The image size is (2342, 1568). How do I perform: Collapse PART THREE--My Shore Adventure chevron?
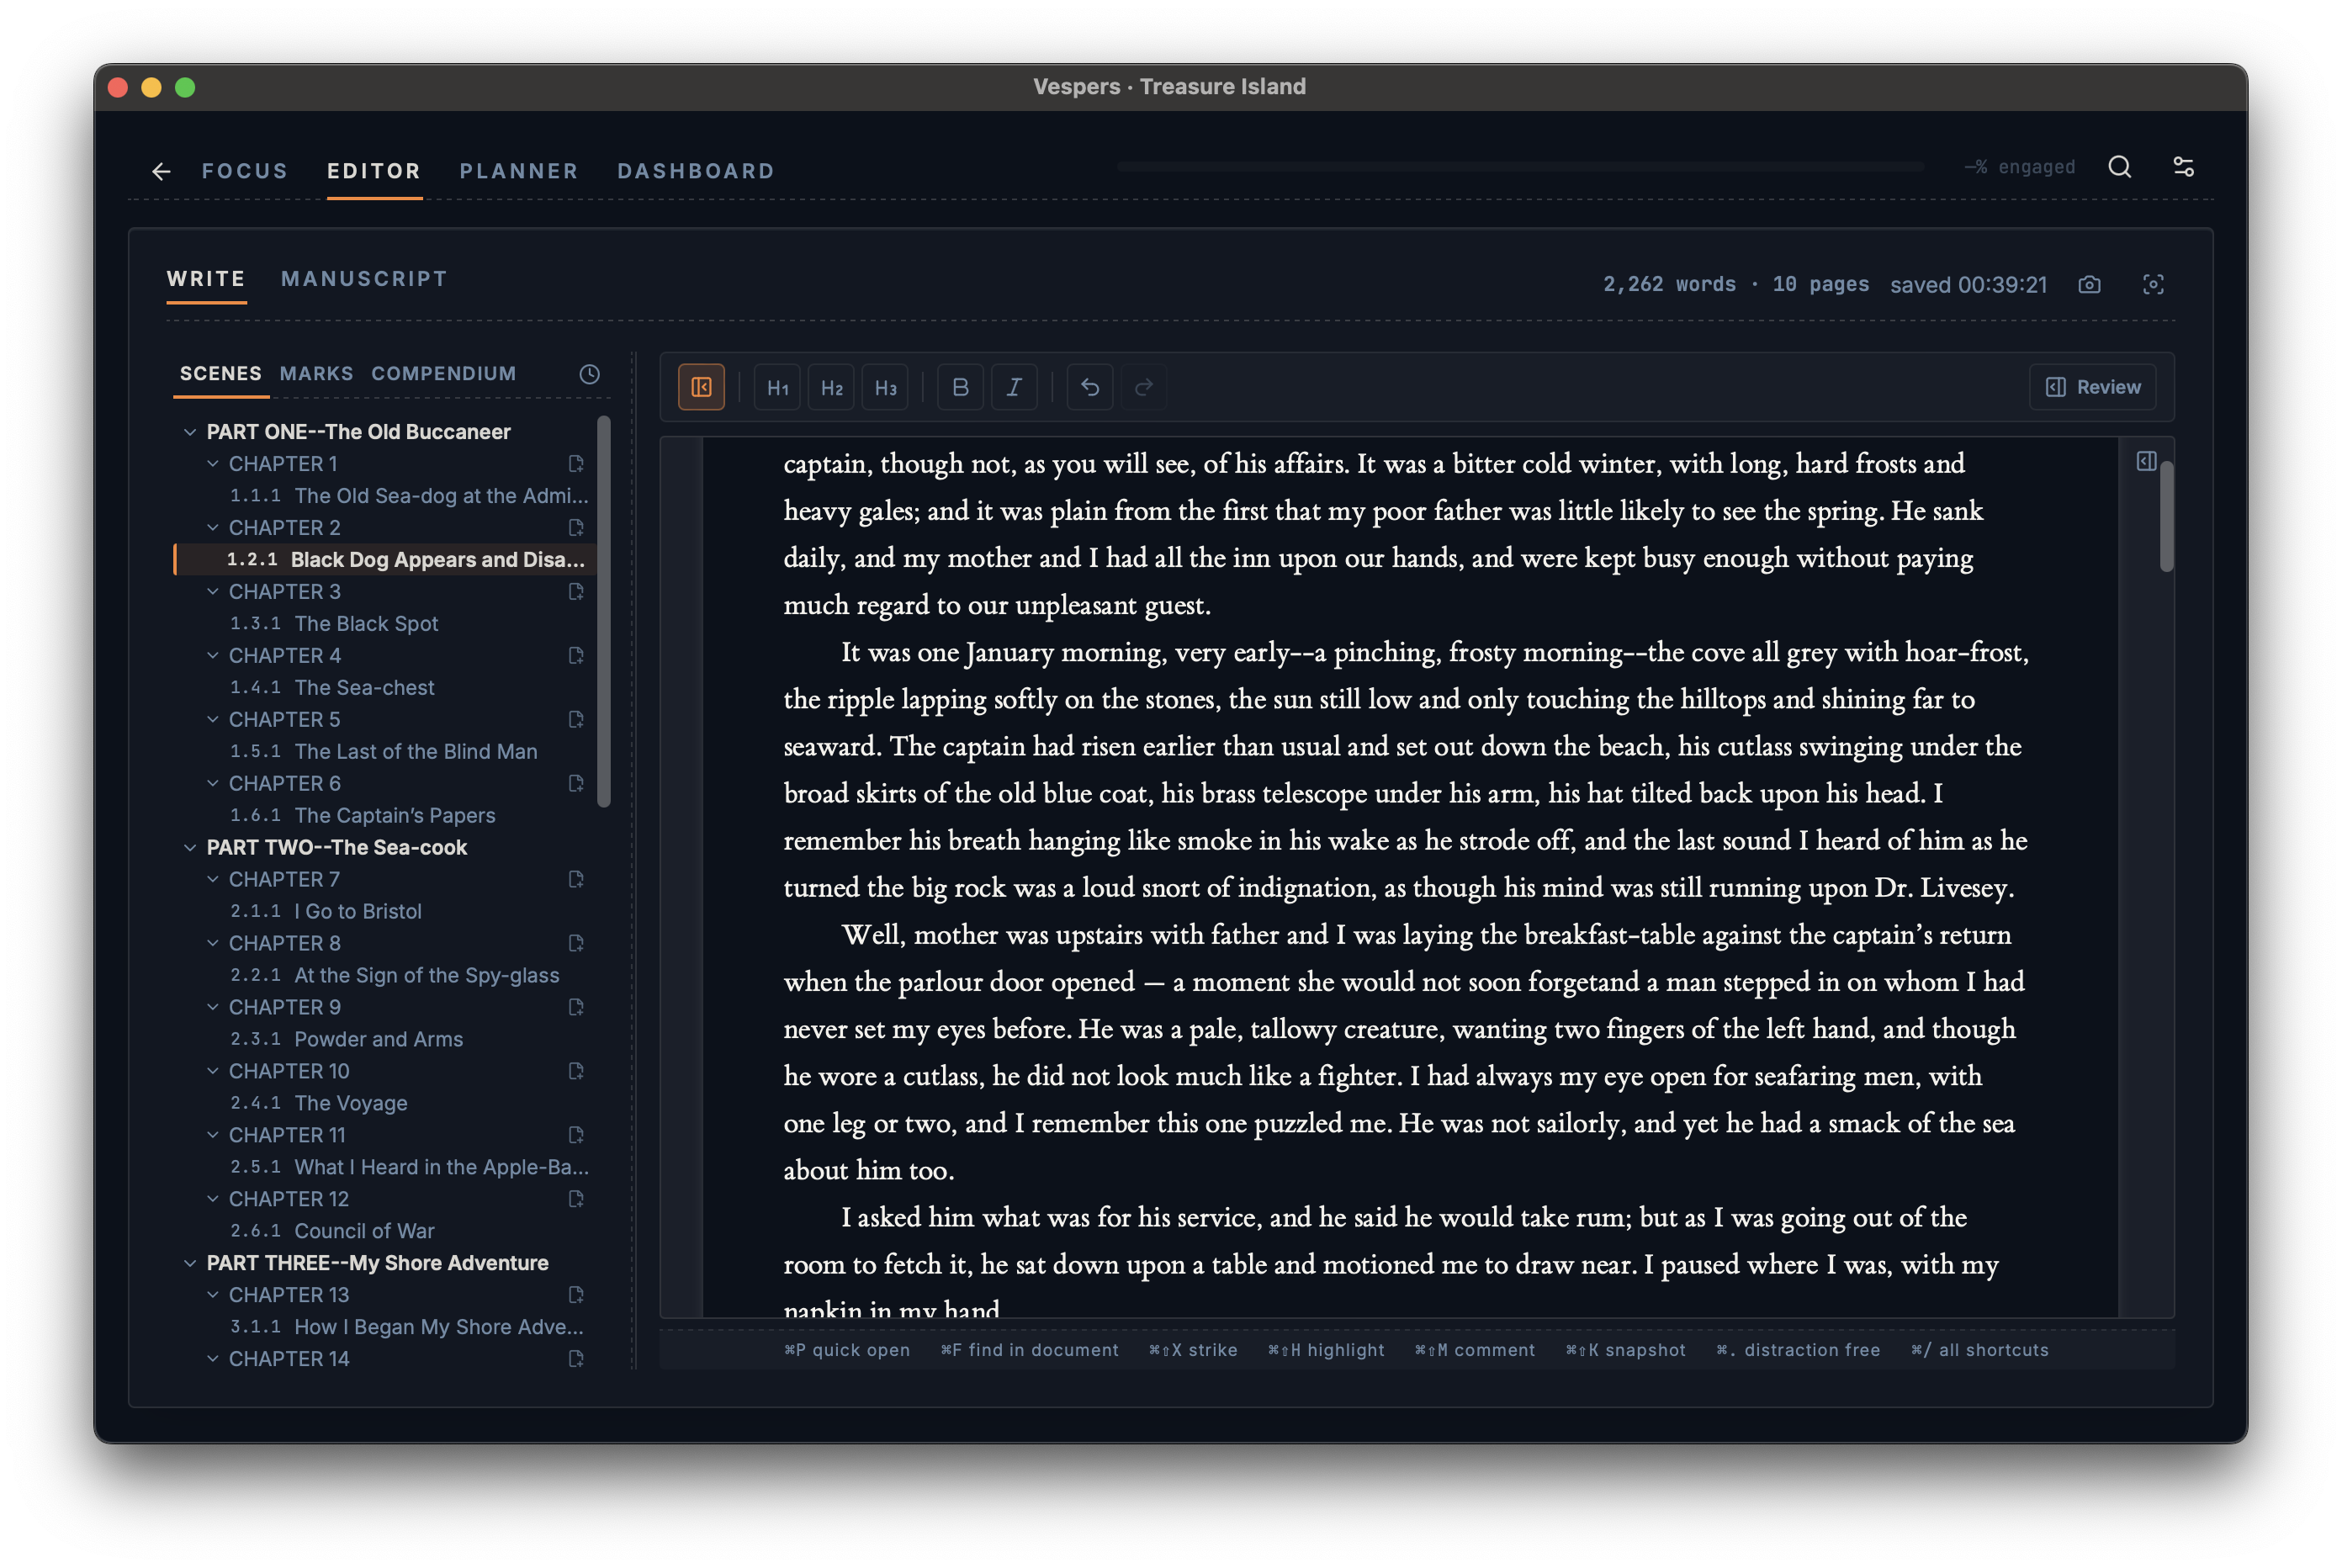click(190, 1264)
